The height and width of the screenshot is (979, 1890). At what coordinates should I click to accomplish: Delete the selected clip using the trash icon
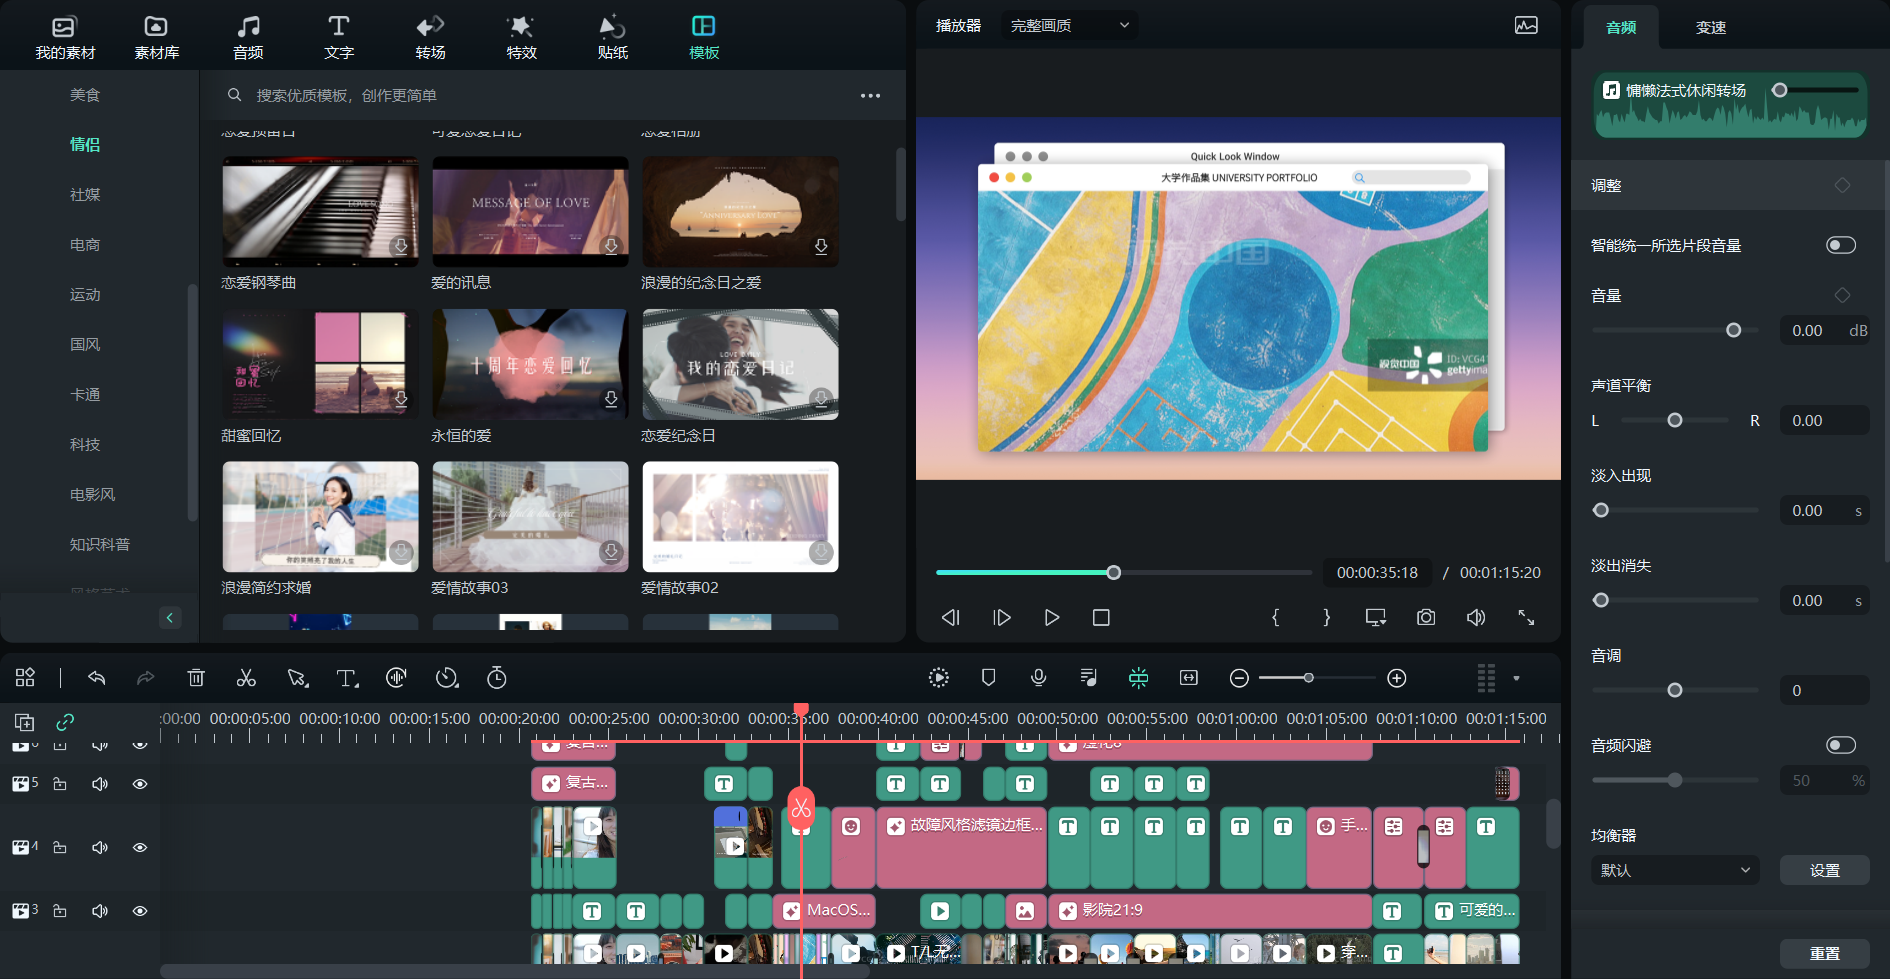point(196,678)
